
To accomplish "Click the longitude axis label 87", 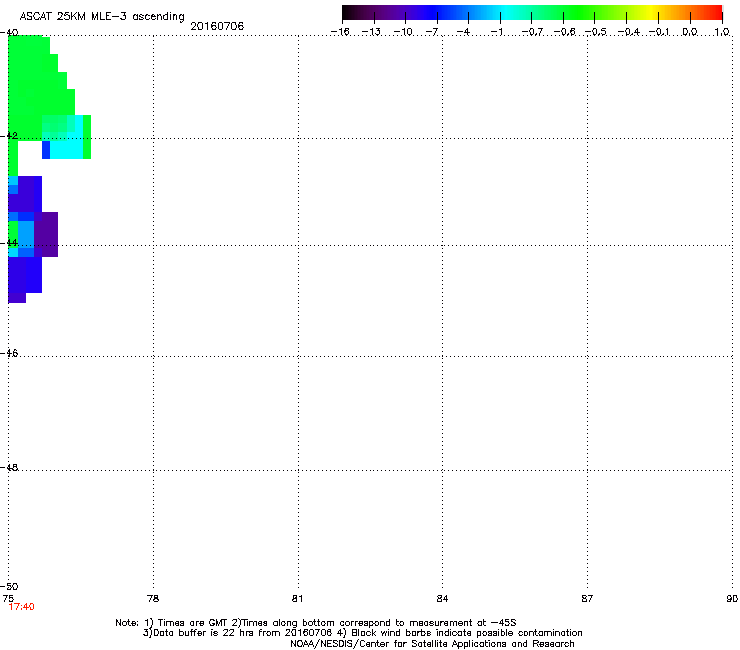I will (587, 598).
